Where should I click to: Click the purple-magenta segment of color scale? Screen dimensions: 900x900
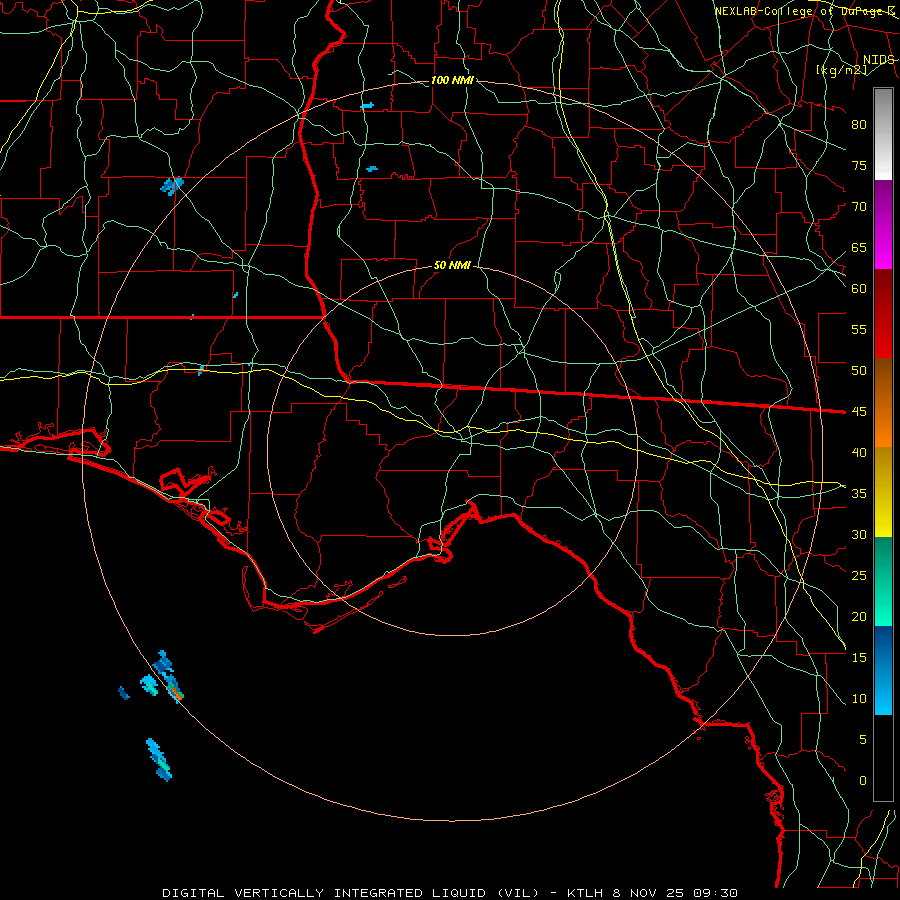click(x=883, y=224)
